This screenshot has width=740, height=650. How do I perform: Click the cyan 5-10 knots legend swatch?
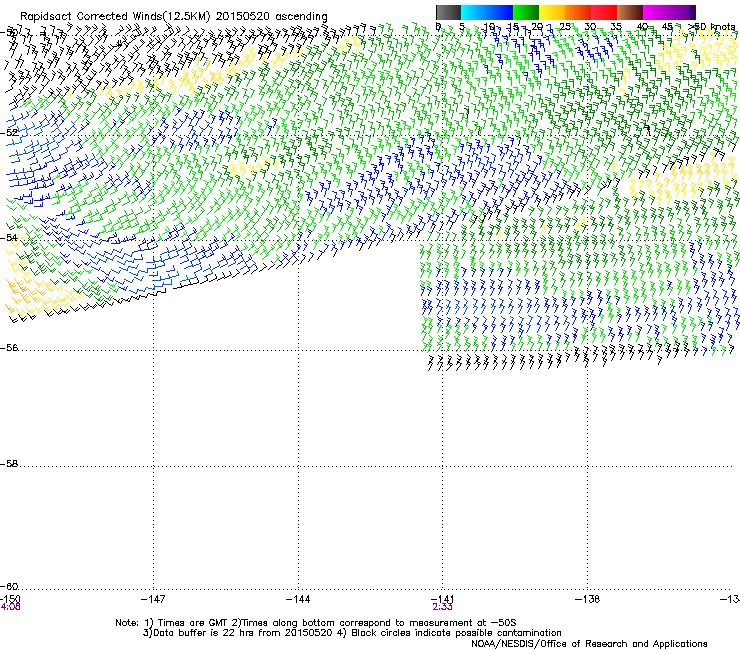(x=474, y=12)
